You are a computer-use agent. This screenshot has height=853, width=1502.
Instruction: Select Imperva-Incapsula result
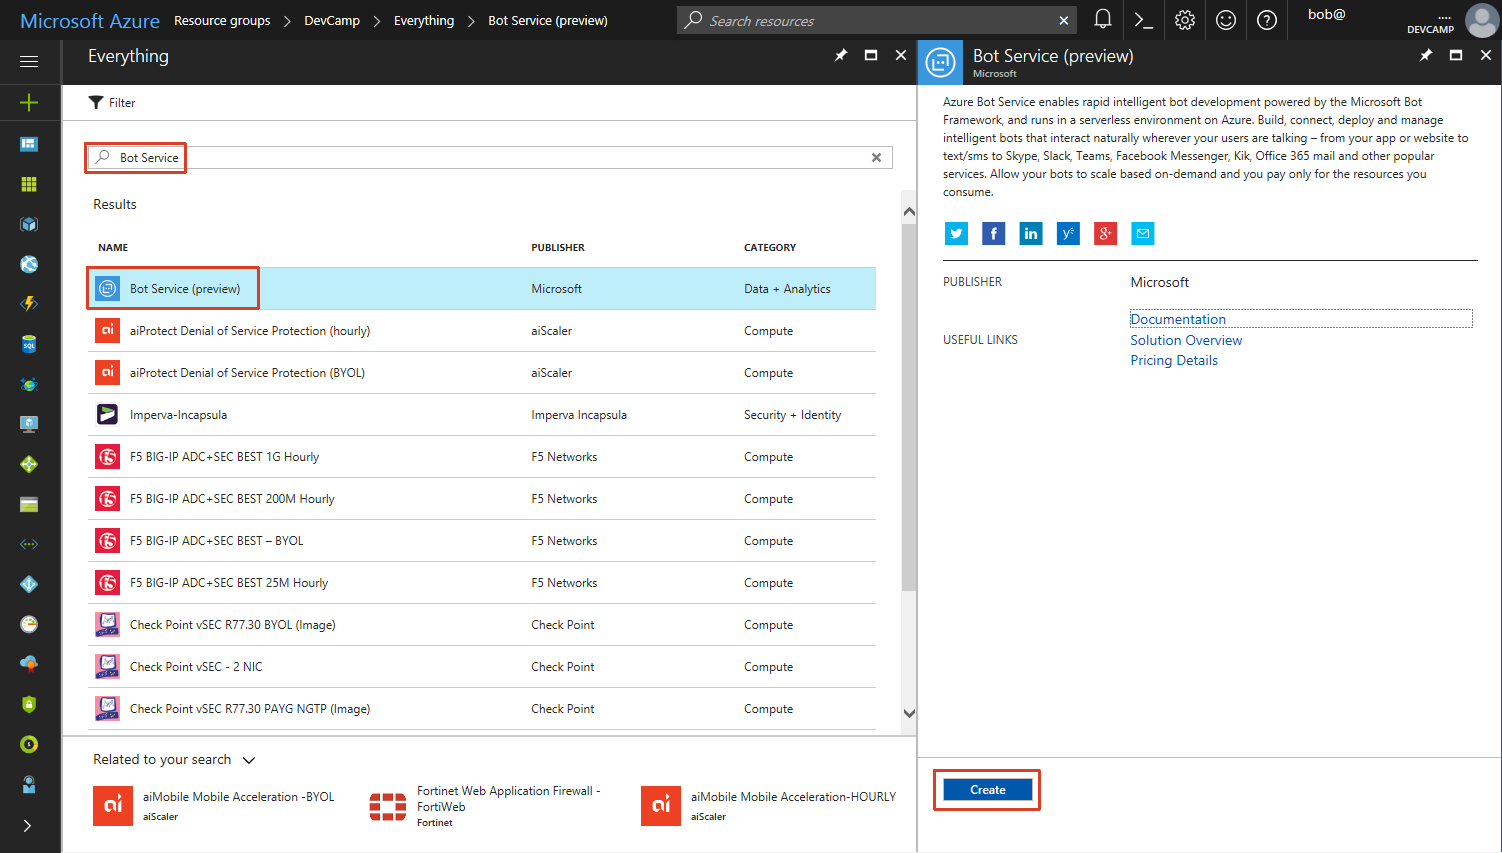point(482,414)
